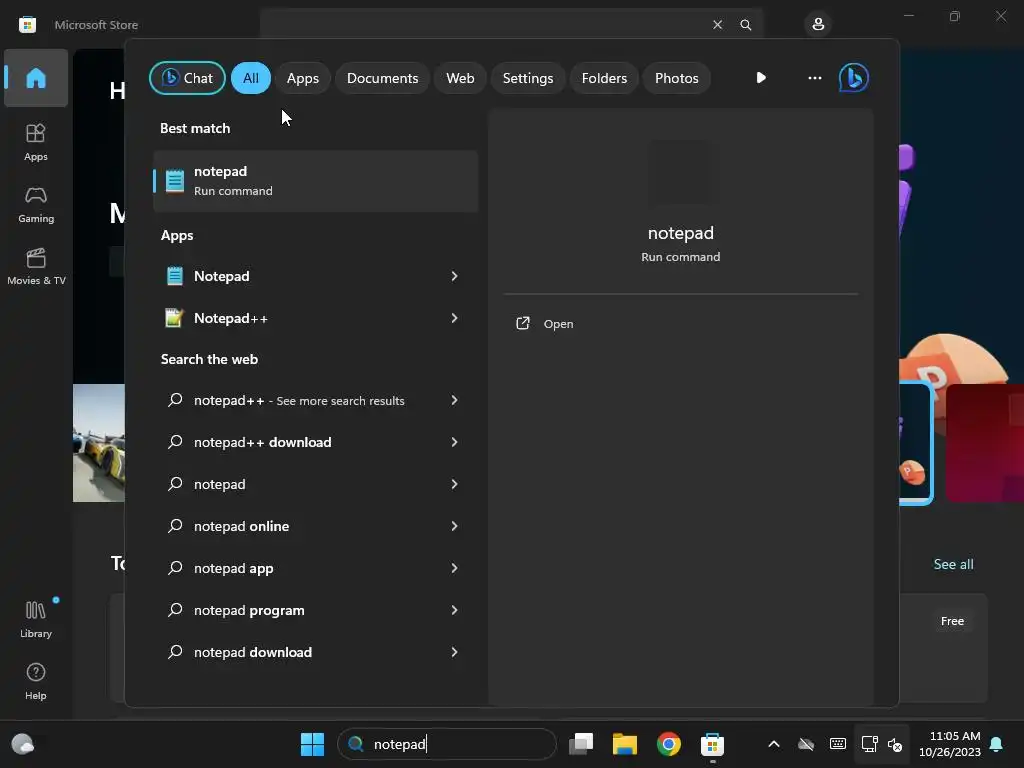
Task: Select the Chat filter tab
Action: [x=187, y=78]
